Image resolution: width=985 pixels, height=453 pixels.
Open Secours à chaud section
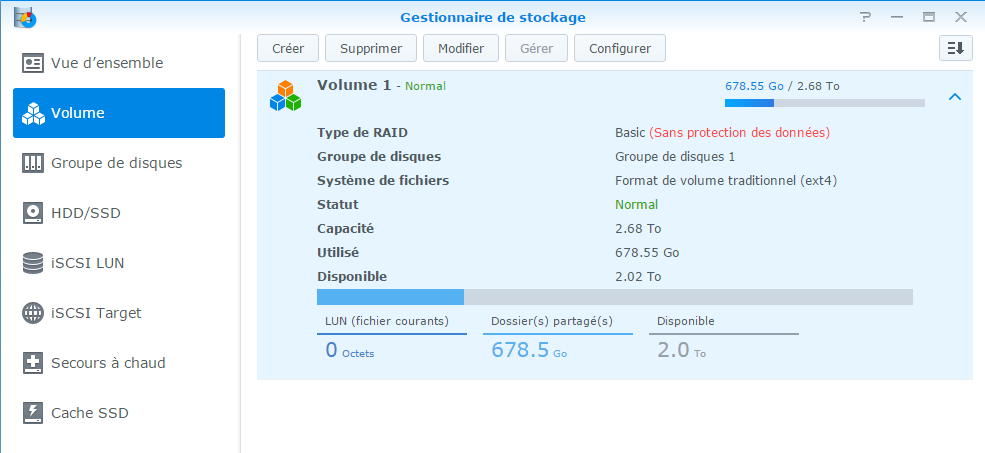coord(119,363)
